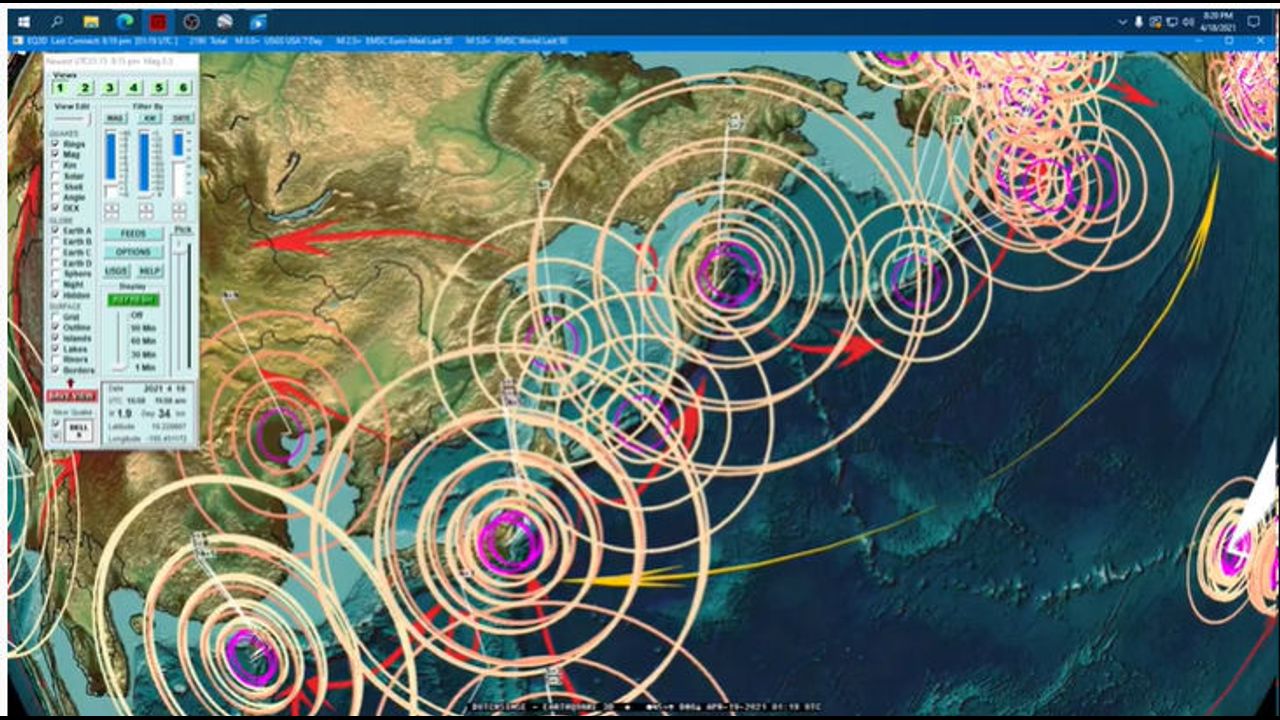The height and width of the screenshot is (720, 1280).
Task: Open Windows Start menu
Action: (24, 21)
